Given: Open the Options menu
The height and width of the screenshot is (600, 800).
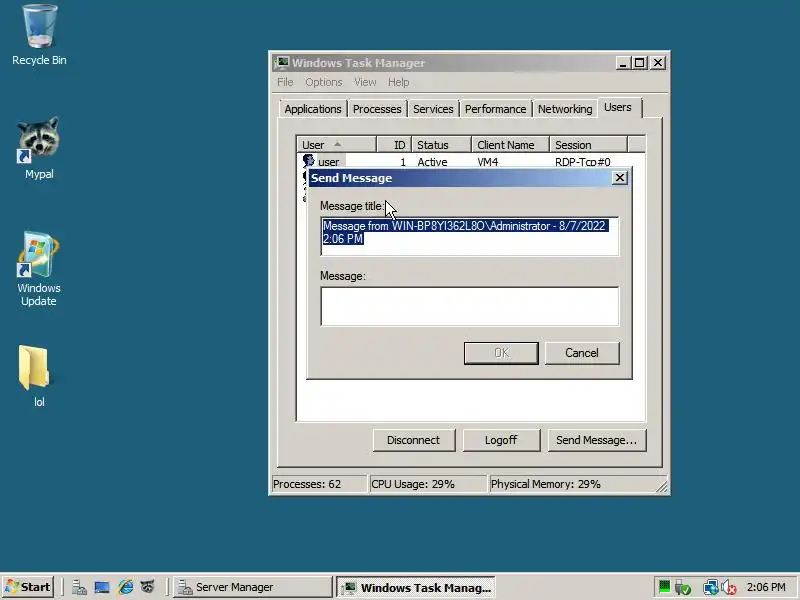Looking at the screenshot, I should point(323,82).
